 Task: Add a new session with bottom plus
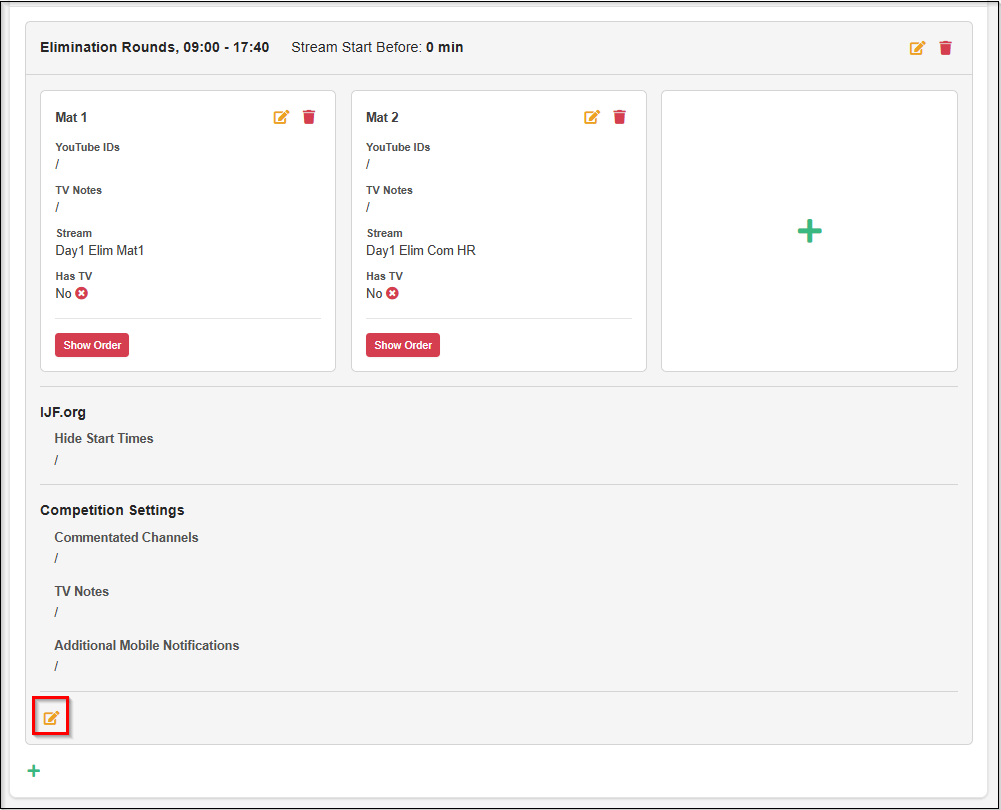(34, 771)
